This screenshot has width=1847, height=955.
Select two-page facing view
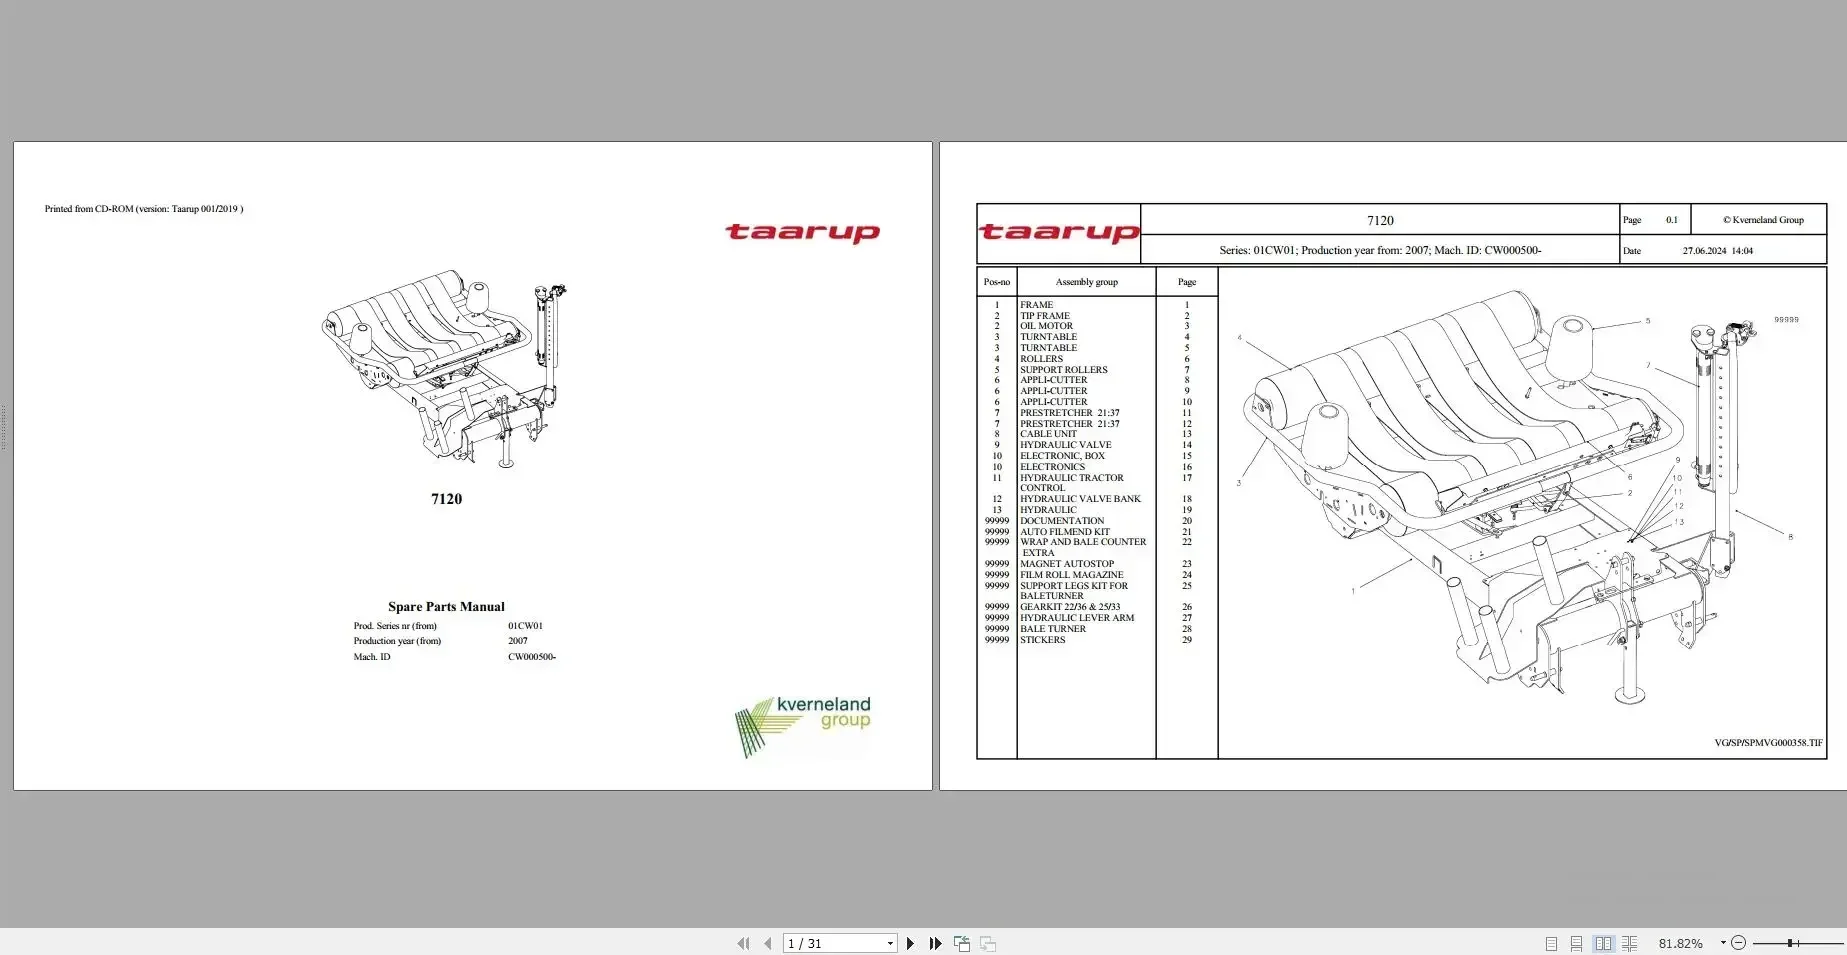[1603, 943]
